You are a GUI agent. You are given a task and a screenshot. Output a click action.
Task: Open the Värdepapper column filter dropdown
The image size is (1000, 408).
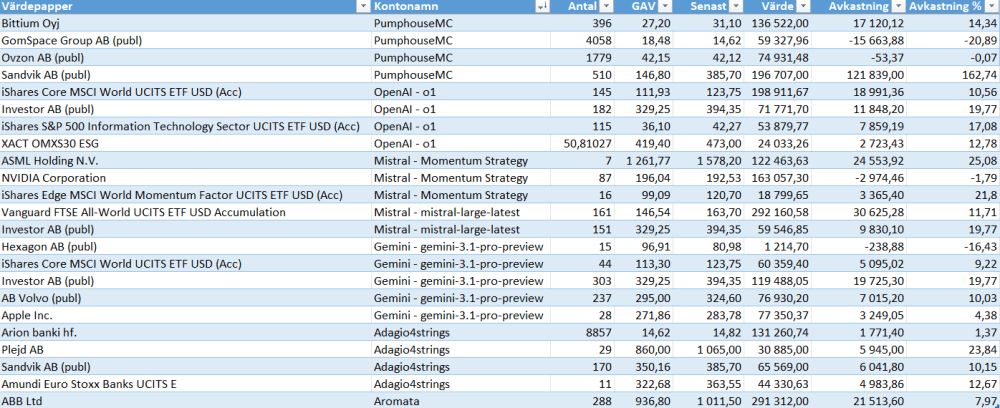pos(363,6)
